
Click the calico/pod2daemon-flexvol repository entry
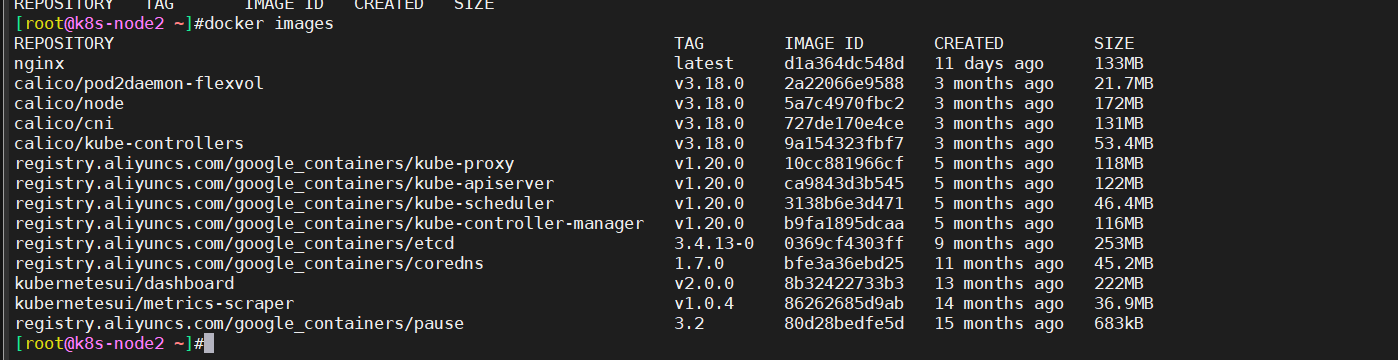point(139,84)
